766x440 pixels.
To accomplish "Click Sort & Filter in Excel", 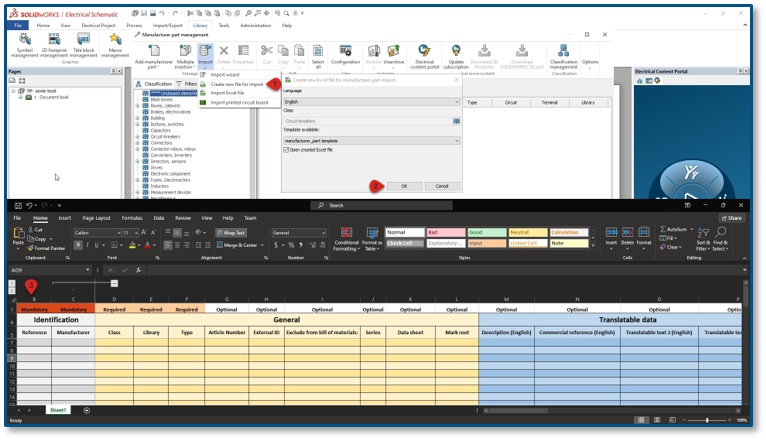I will click(x=703, y=239).
